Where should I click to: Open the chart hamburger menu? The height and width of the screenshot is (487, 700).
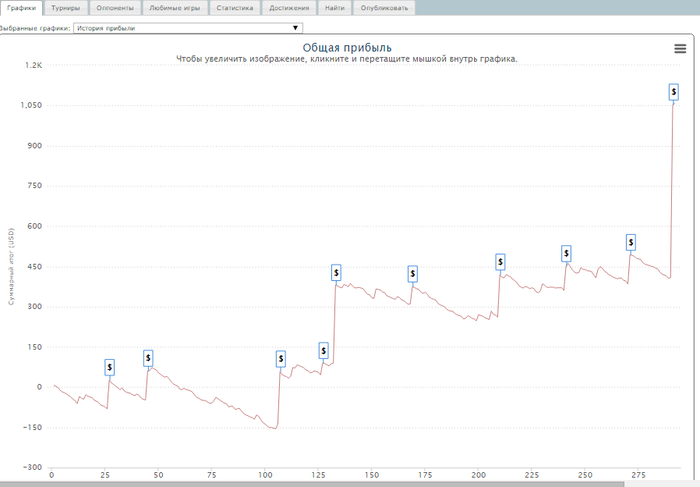[680, 49]
